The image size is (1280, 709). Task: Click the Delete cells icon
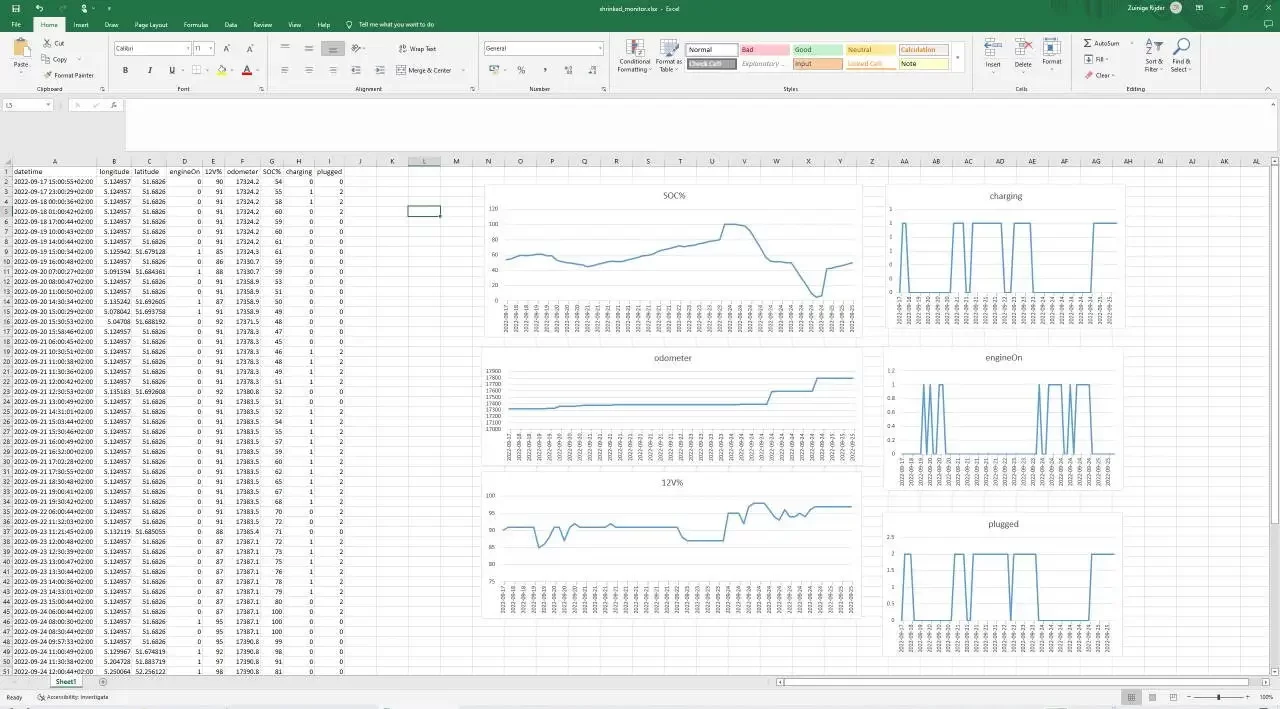[x=1023, y=48]
